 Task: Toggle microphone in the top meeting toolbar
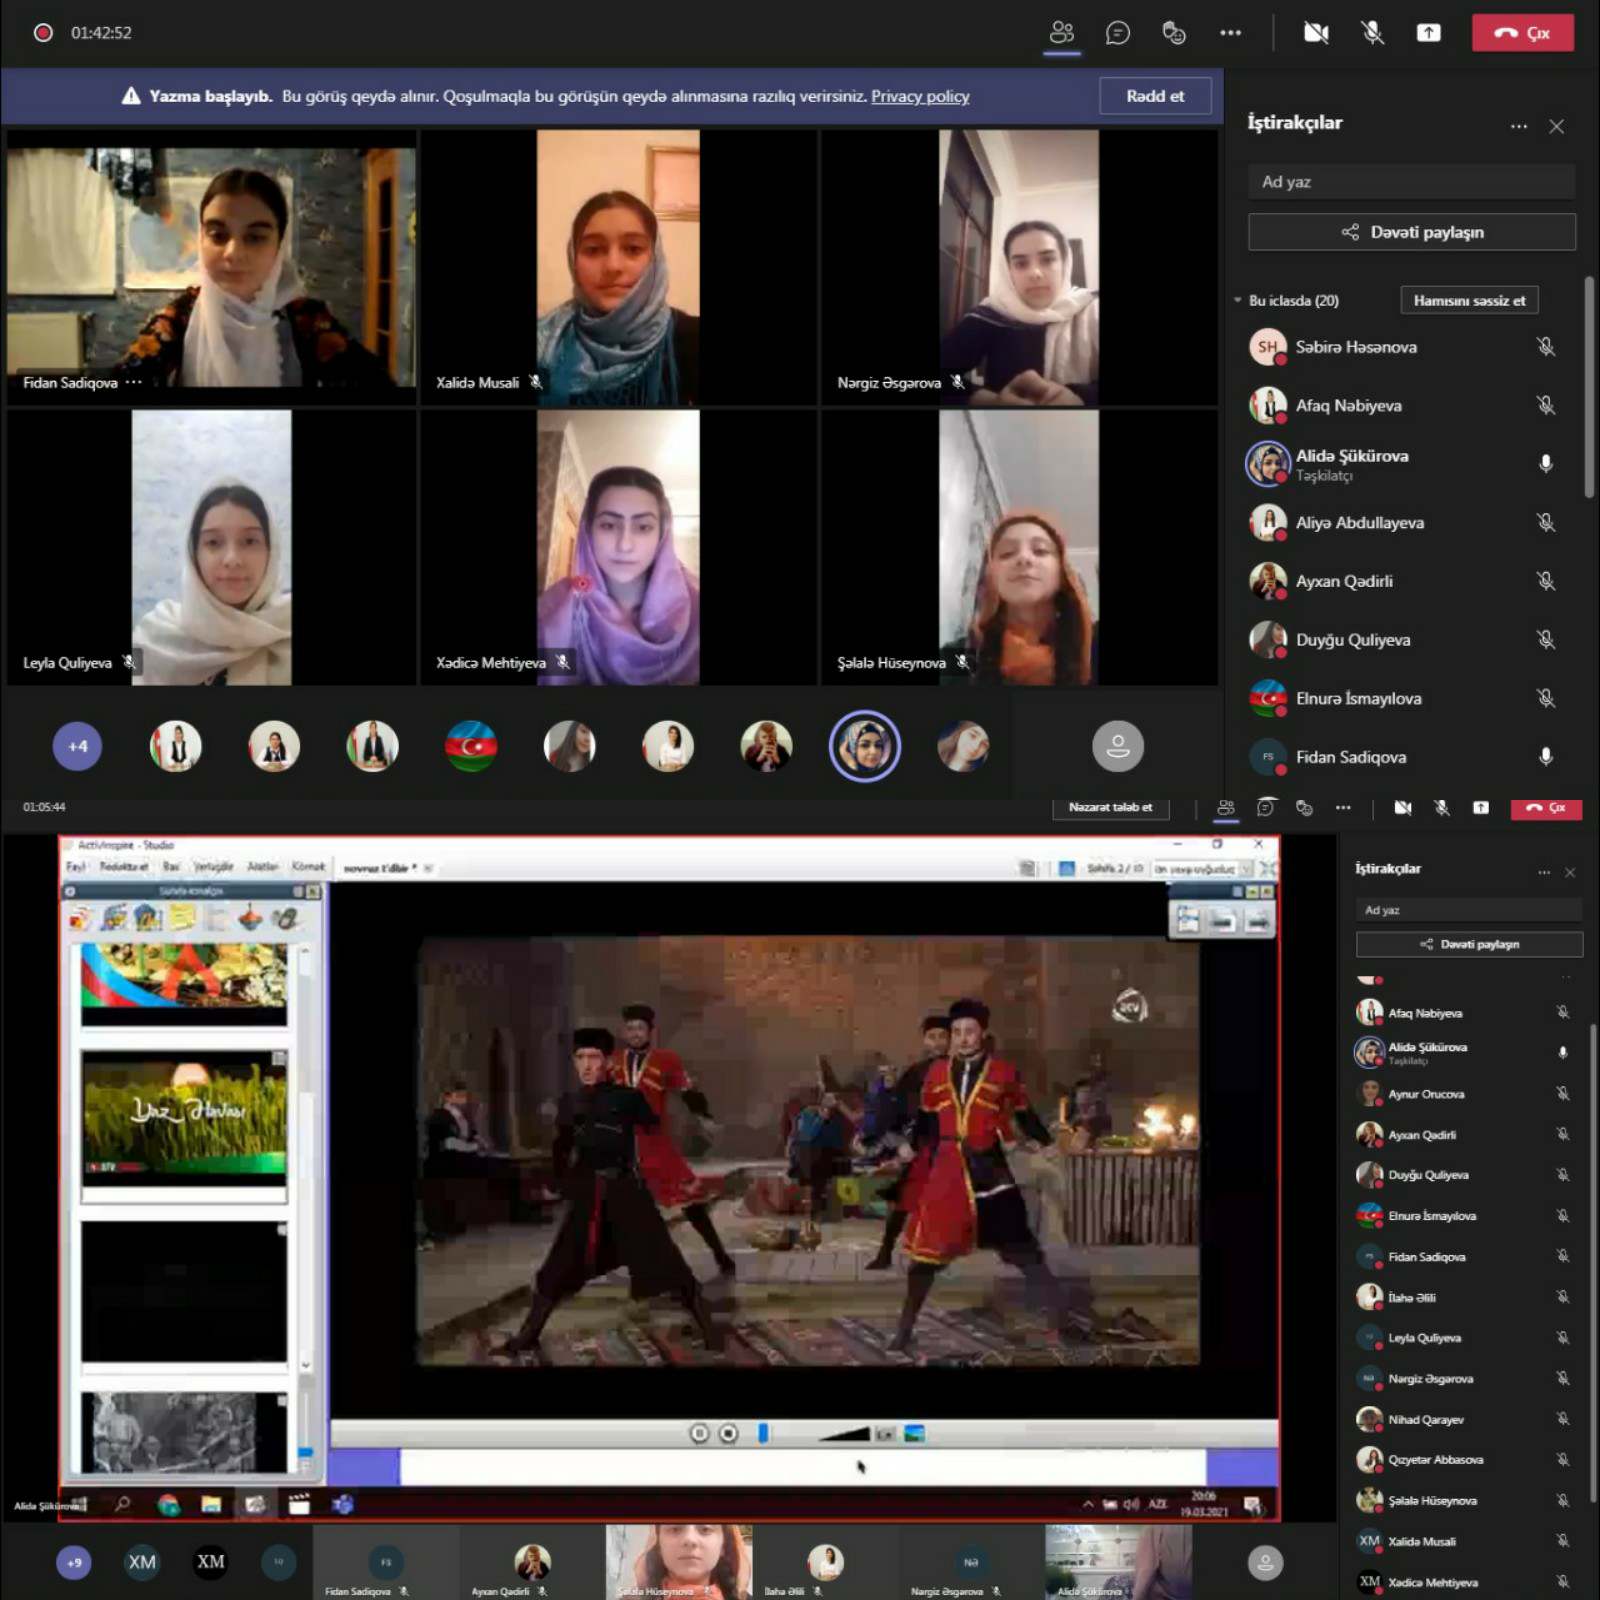pyautogui.click(x=1372, y=33)
